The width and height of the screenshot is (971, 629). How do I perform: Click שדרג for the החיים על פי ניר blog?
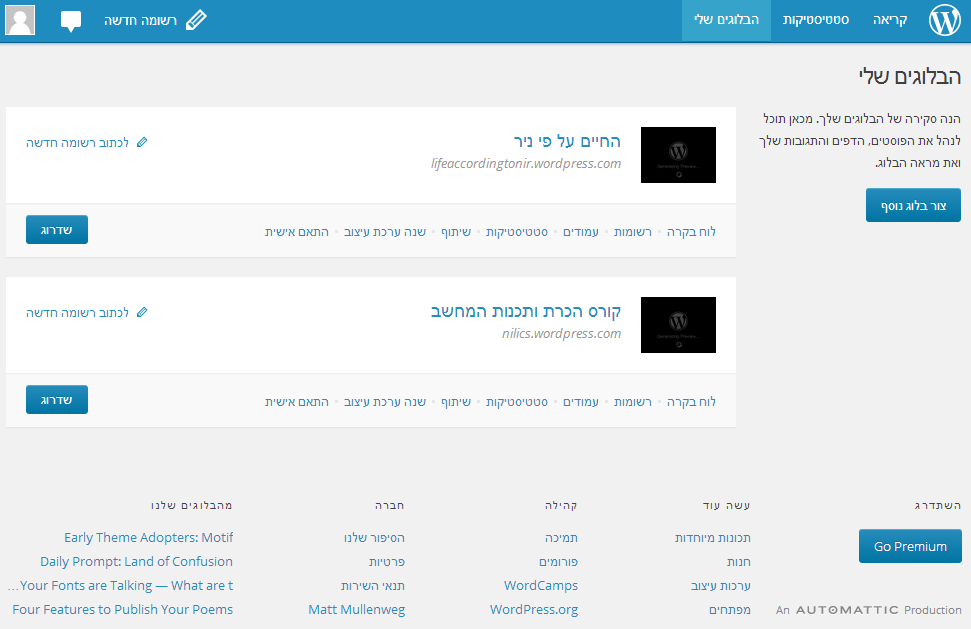(x=56, y=229)
